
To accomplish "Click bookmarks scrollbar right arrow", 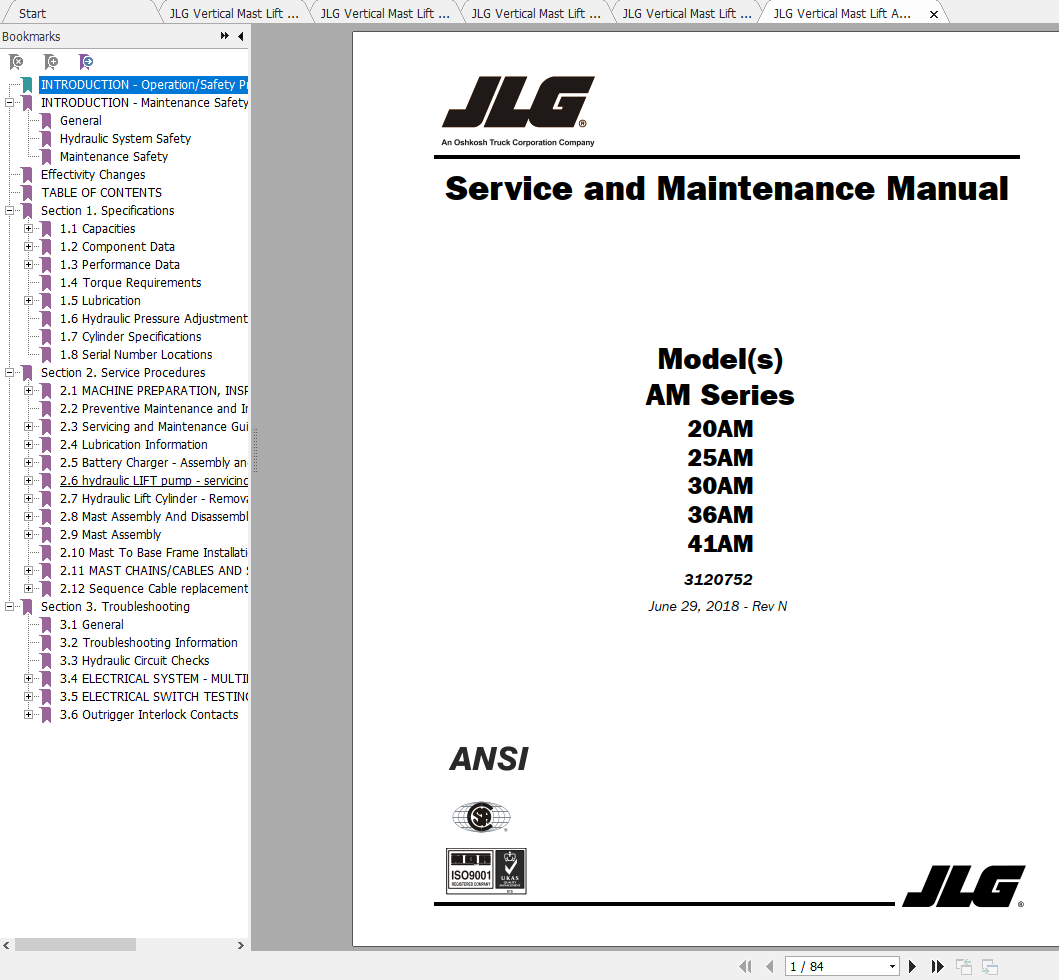I will pos(241,946).
